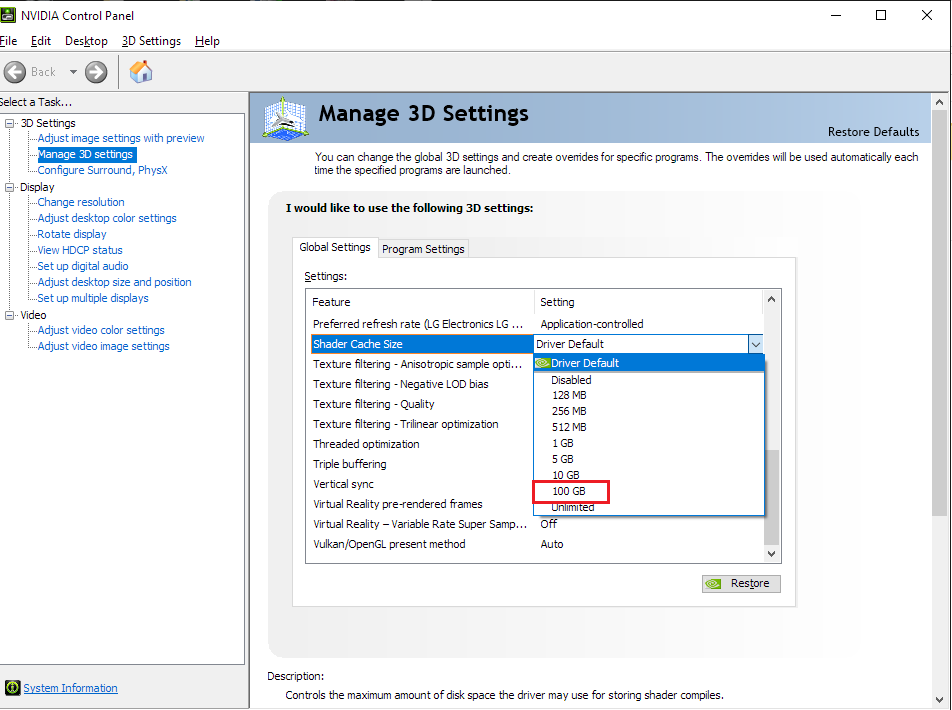This screenshot has height=710, width=952.
Task: Select Texture filtering - Quality row
Action: click(422, 404)
